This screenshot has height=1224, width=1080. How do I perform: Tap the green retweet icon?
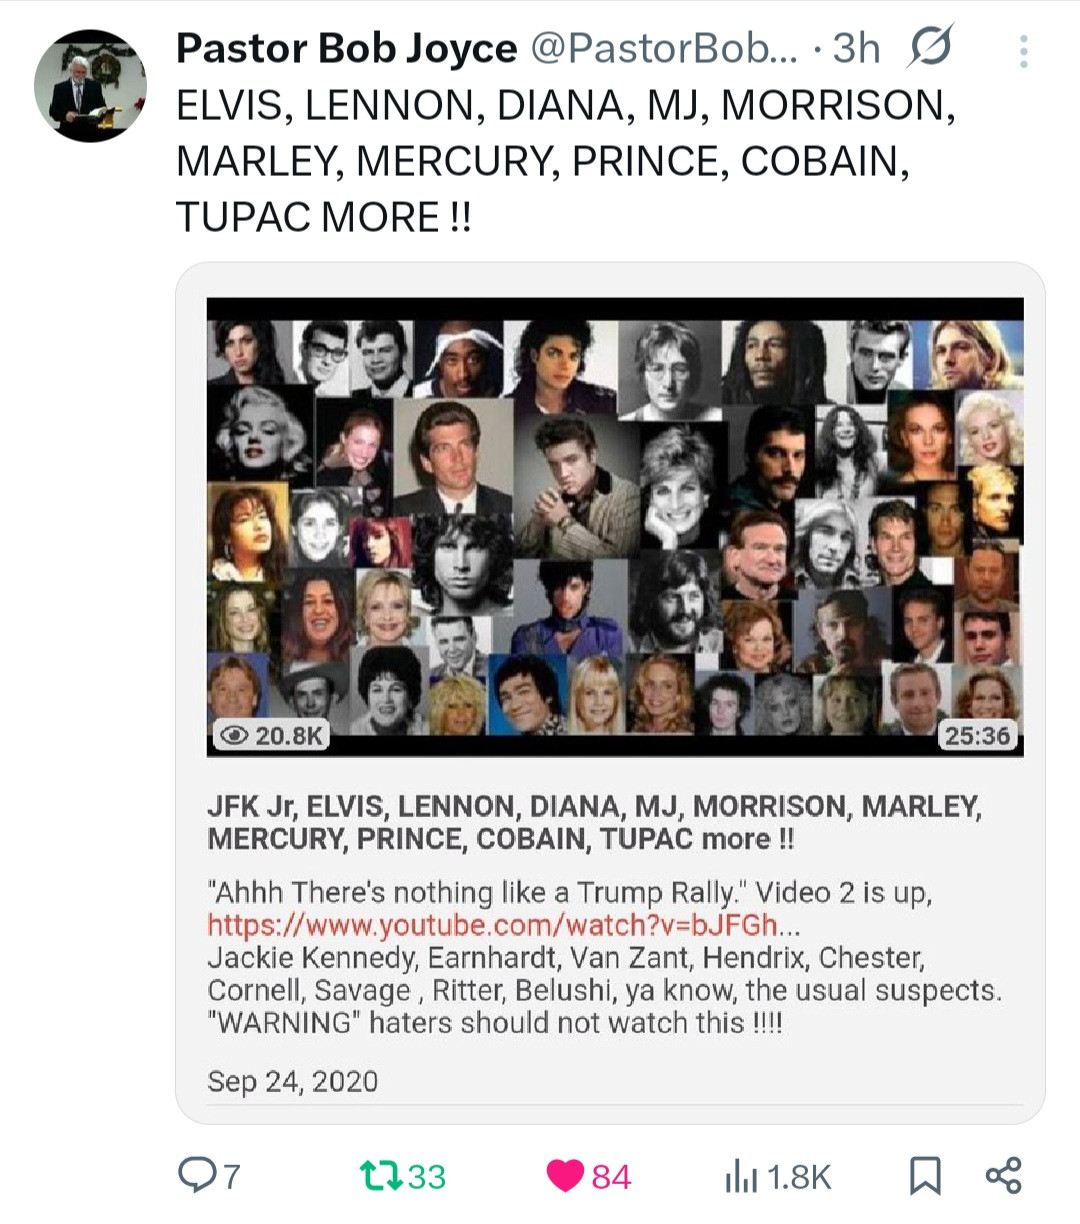(380, 1175)
